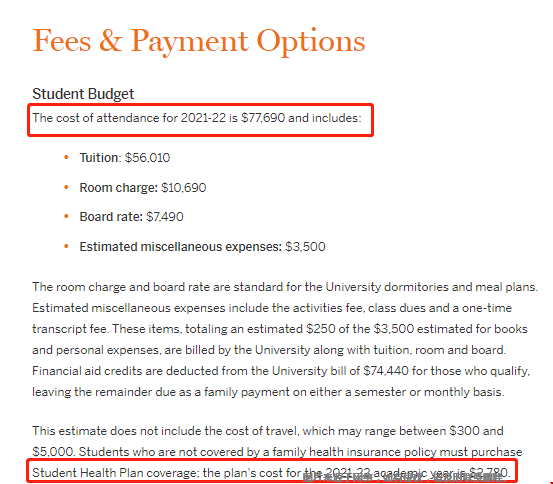
Task: Click the cost of attendance $77,690 sentence
Action: click(197, 118)
